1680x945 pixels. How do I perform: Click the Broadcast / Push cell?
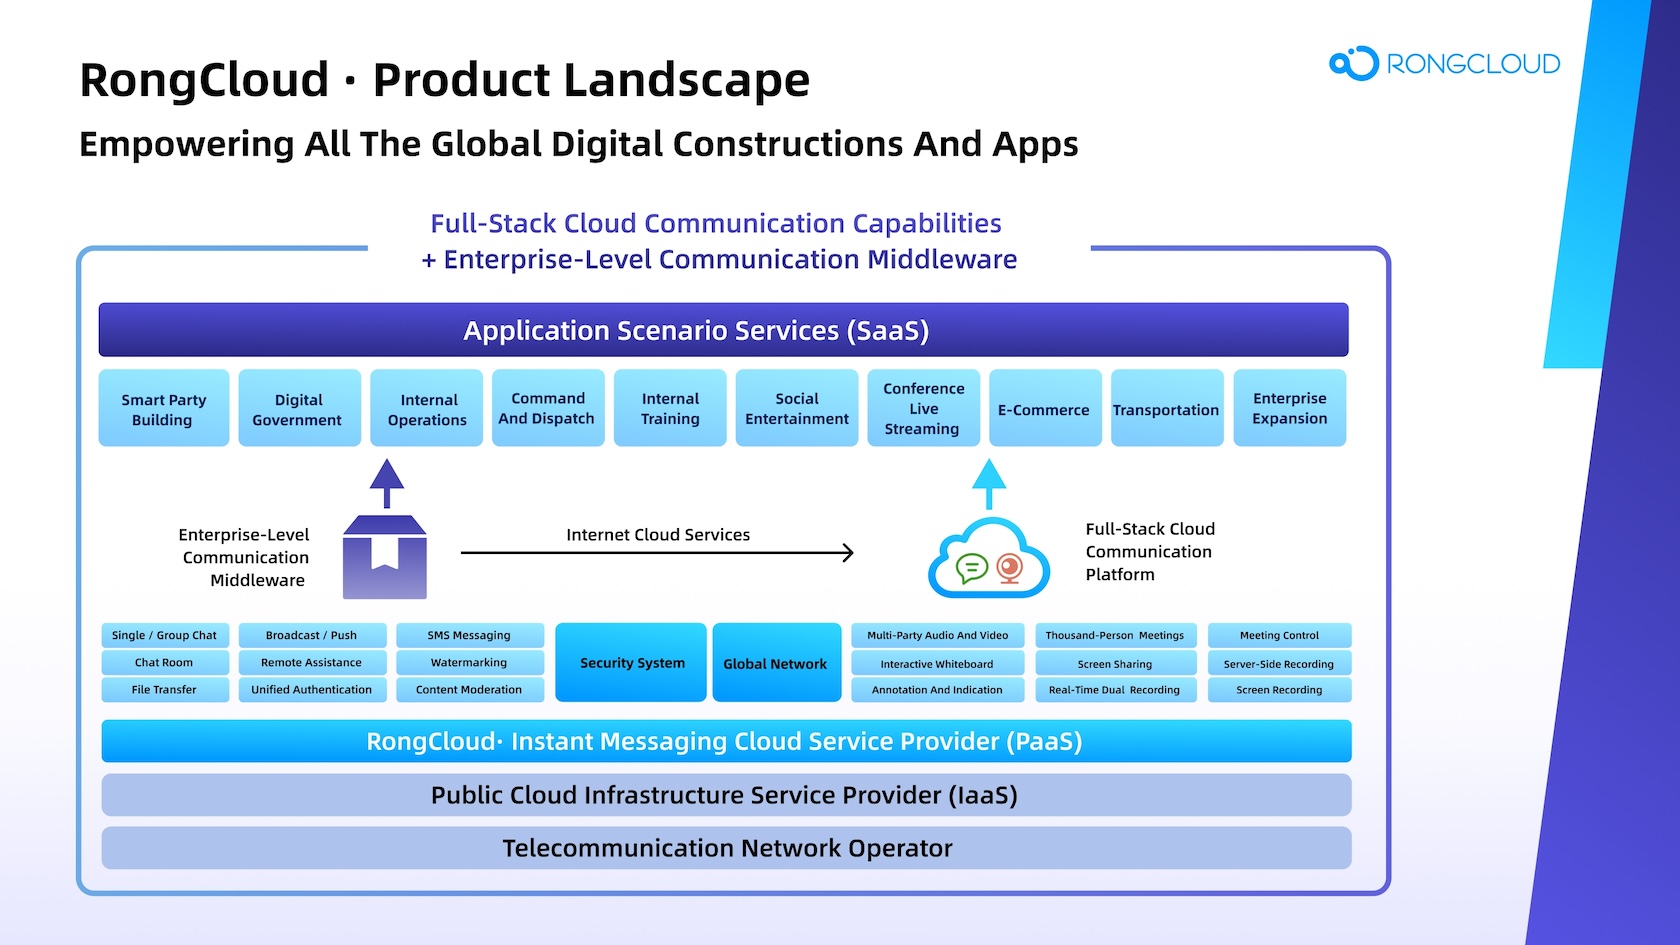coord(312,635)
